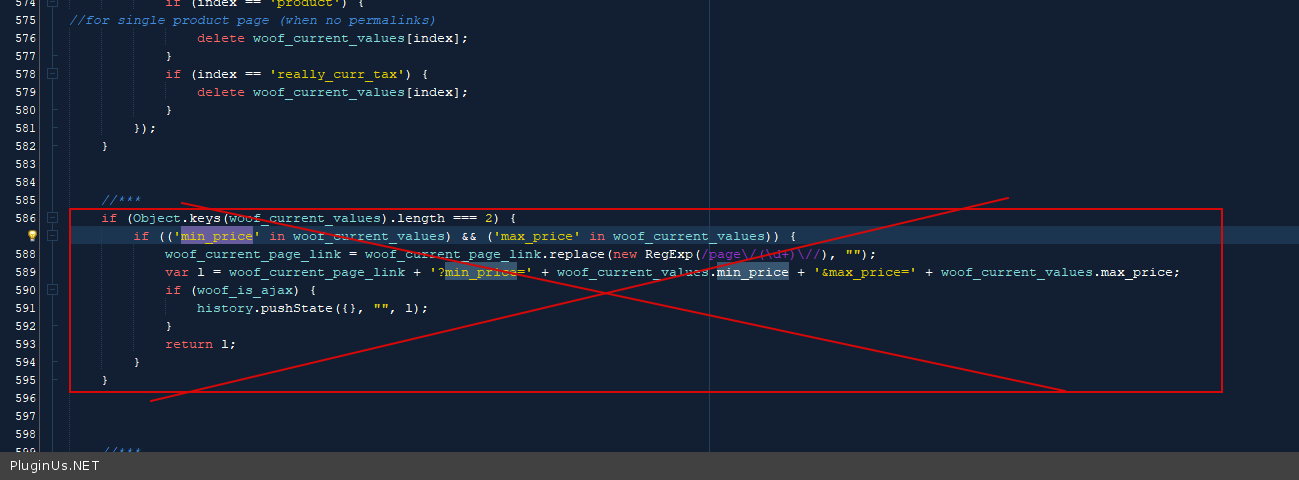1299x480 pixels.
Task: Click line number 588 in the gutter
Action: (x=26, y=254)
